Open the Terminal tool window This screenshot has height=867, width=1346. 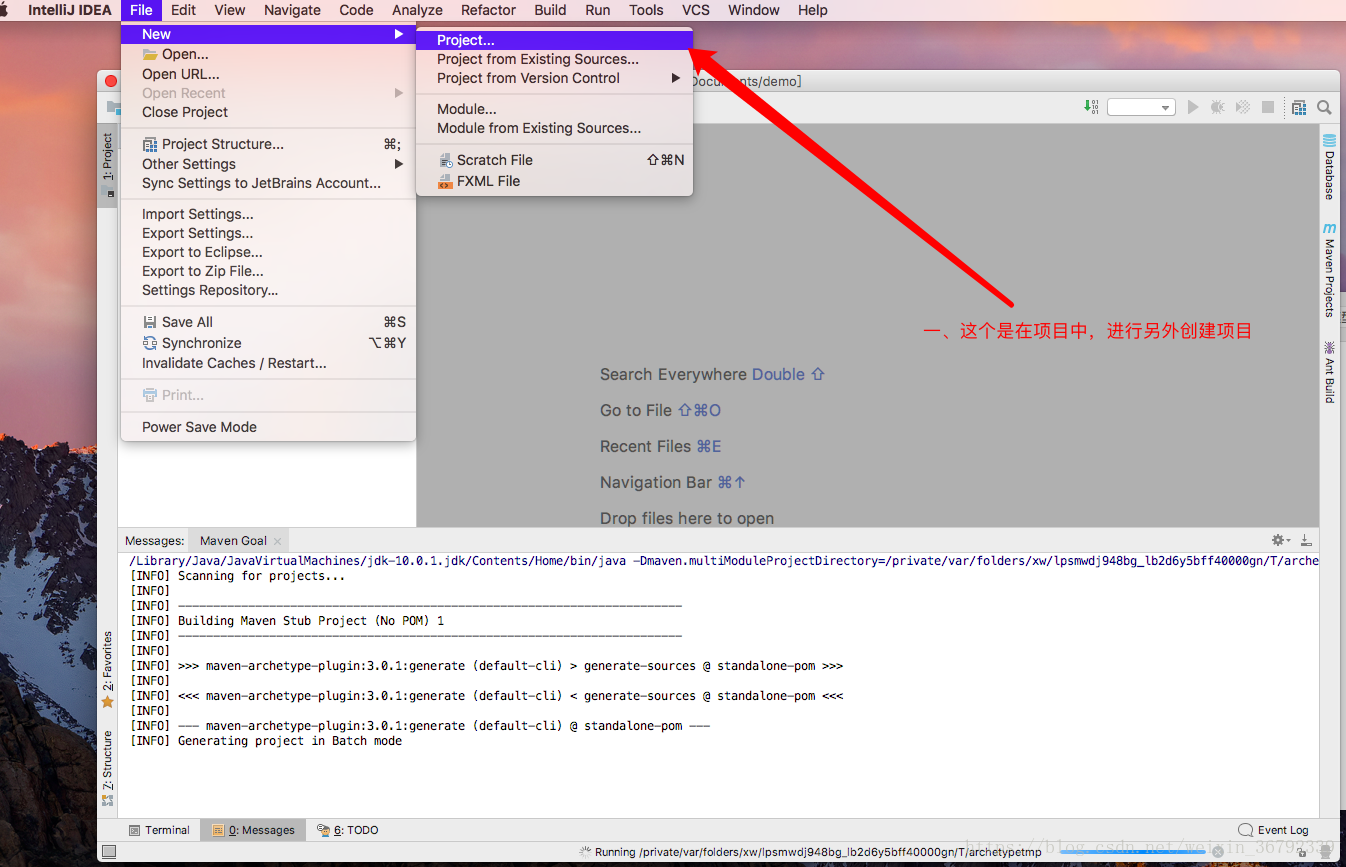click(159, 830)
